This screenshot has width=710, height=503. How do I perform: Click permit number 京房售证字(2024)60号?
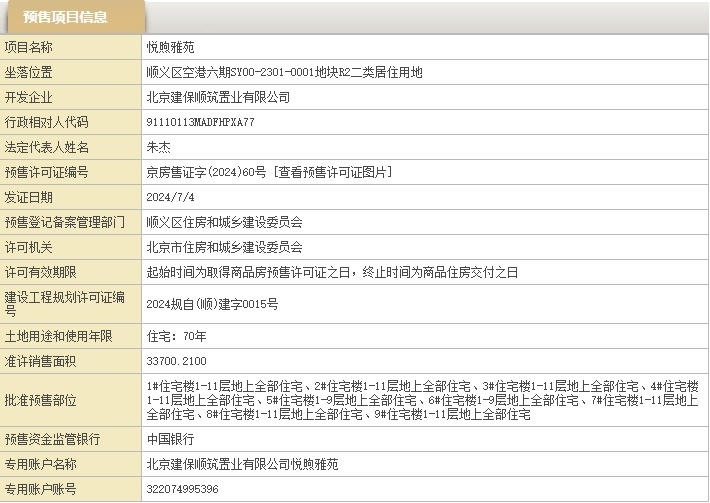pos(206,172)
